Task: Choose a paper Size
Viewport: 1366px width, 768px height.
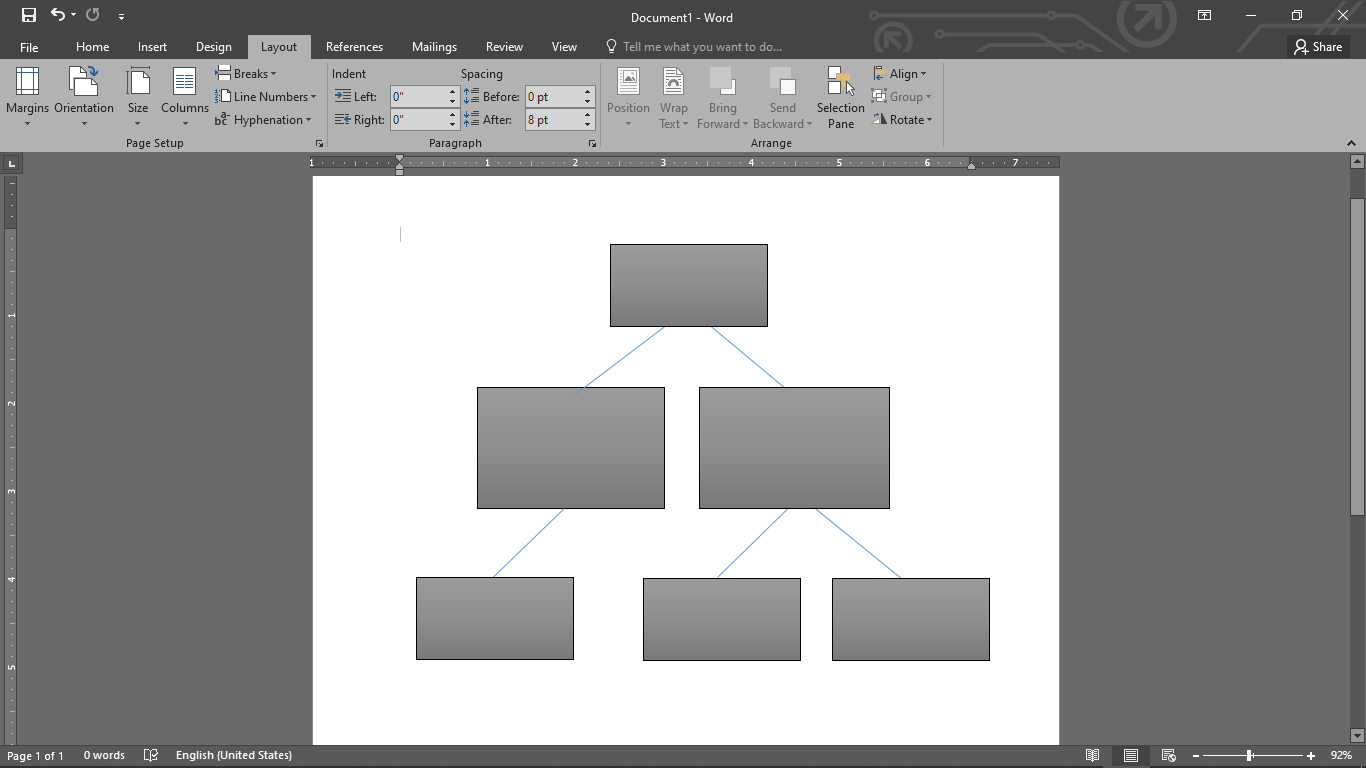Action: point(138,97)
